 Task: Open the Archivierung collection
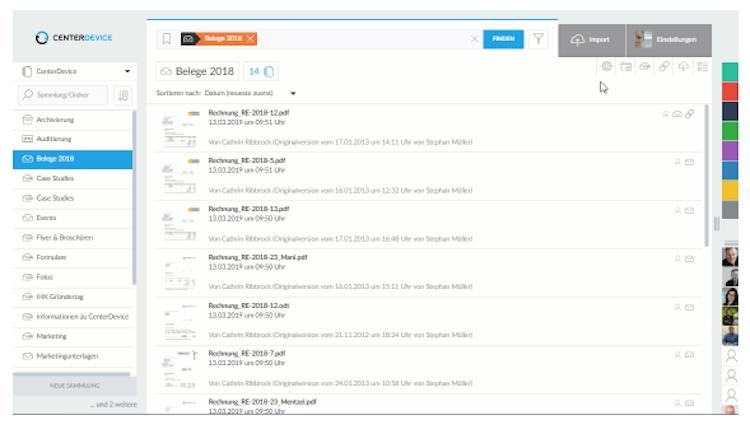[73, 120]
